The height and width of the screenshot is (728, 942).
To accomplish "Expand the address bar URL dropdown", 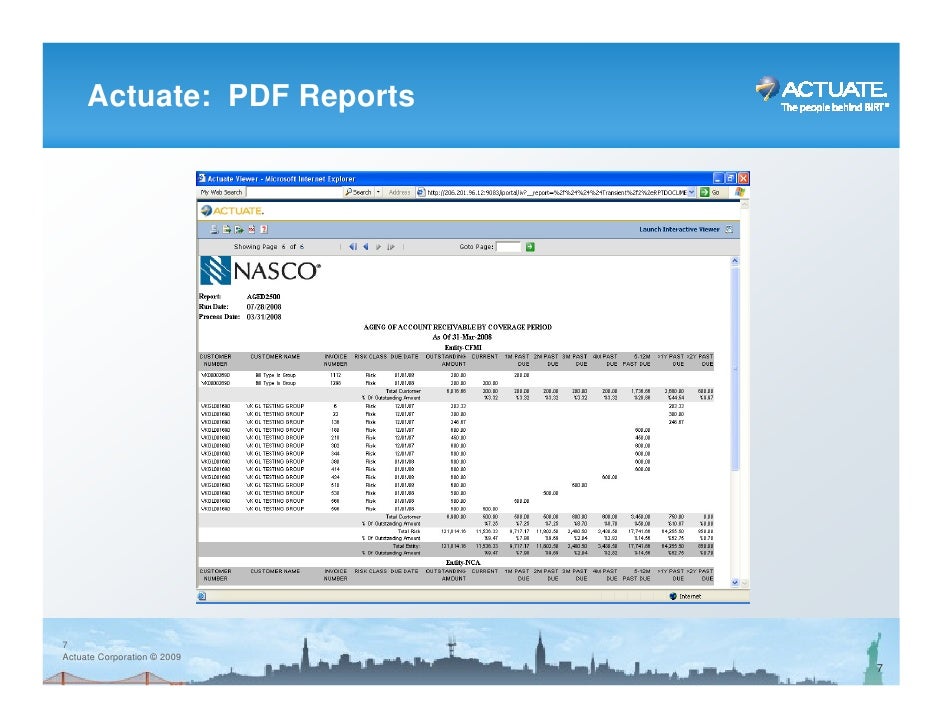I will click(691, 192).
